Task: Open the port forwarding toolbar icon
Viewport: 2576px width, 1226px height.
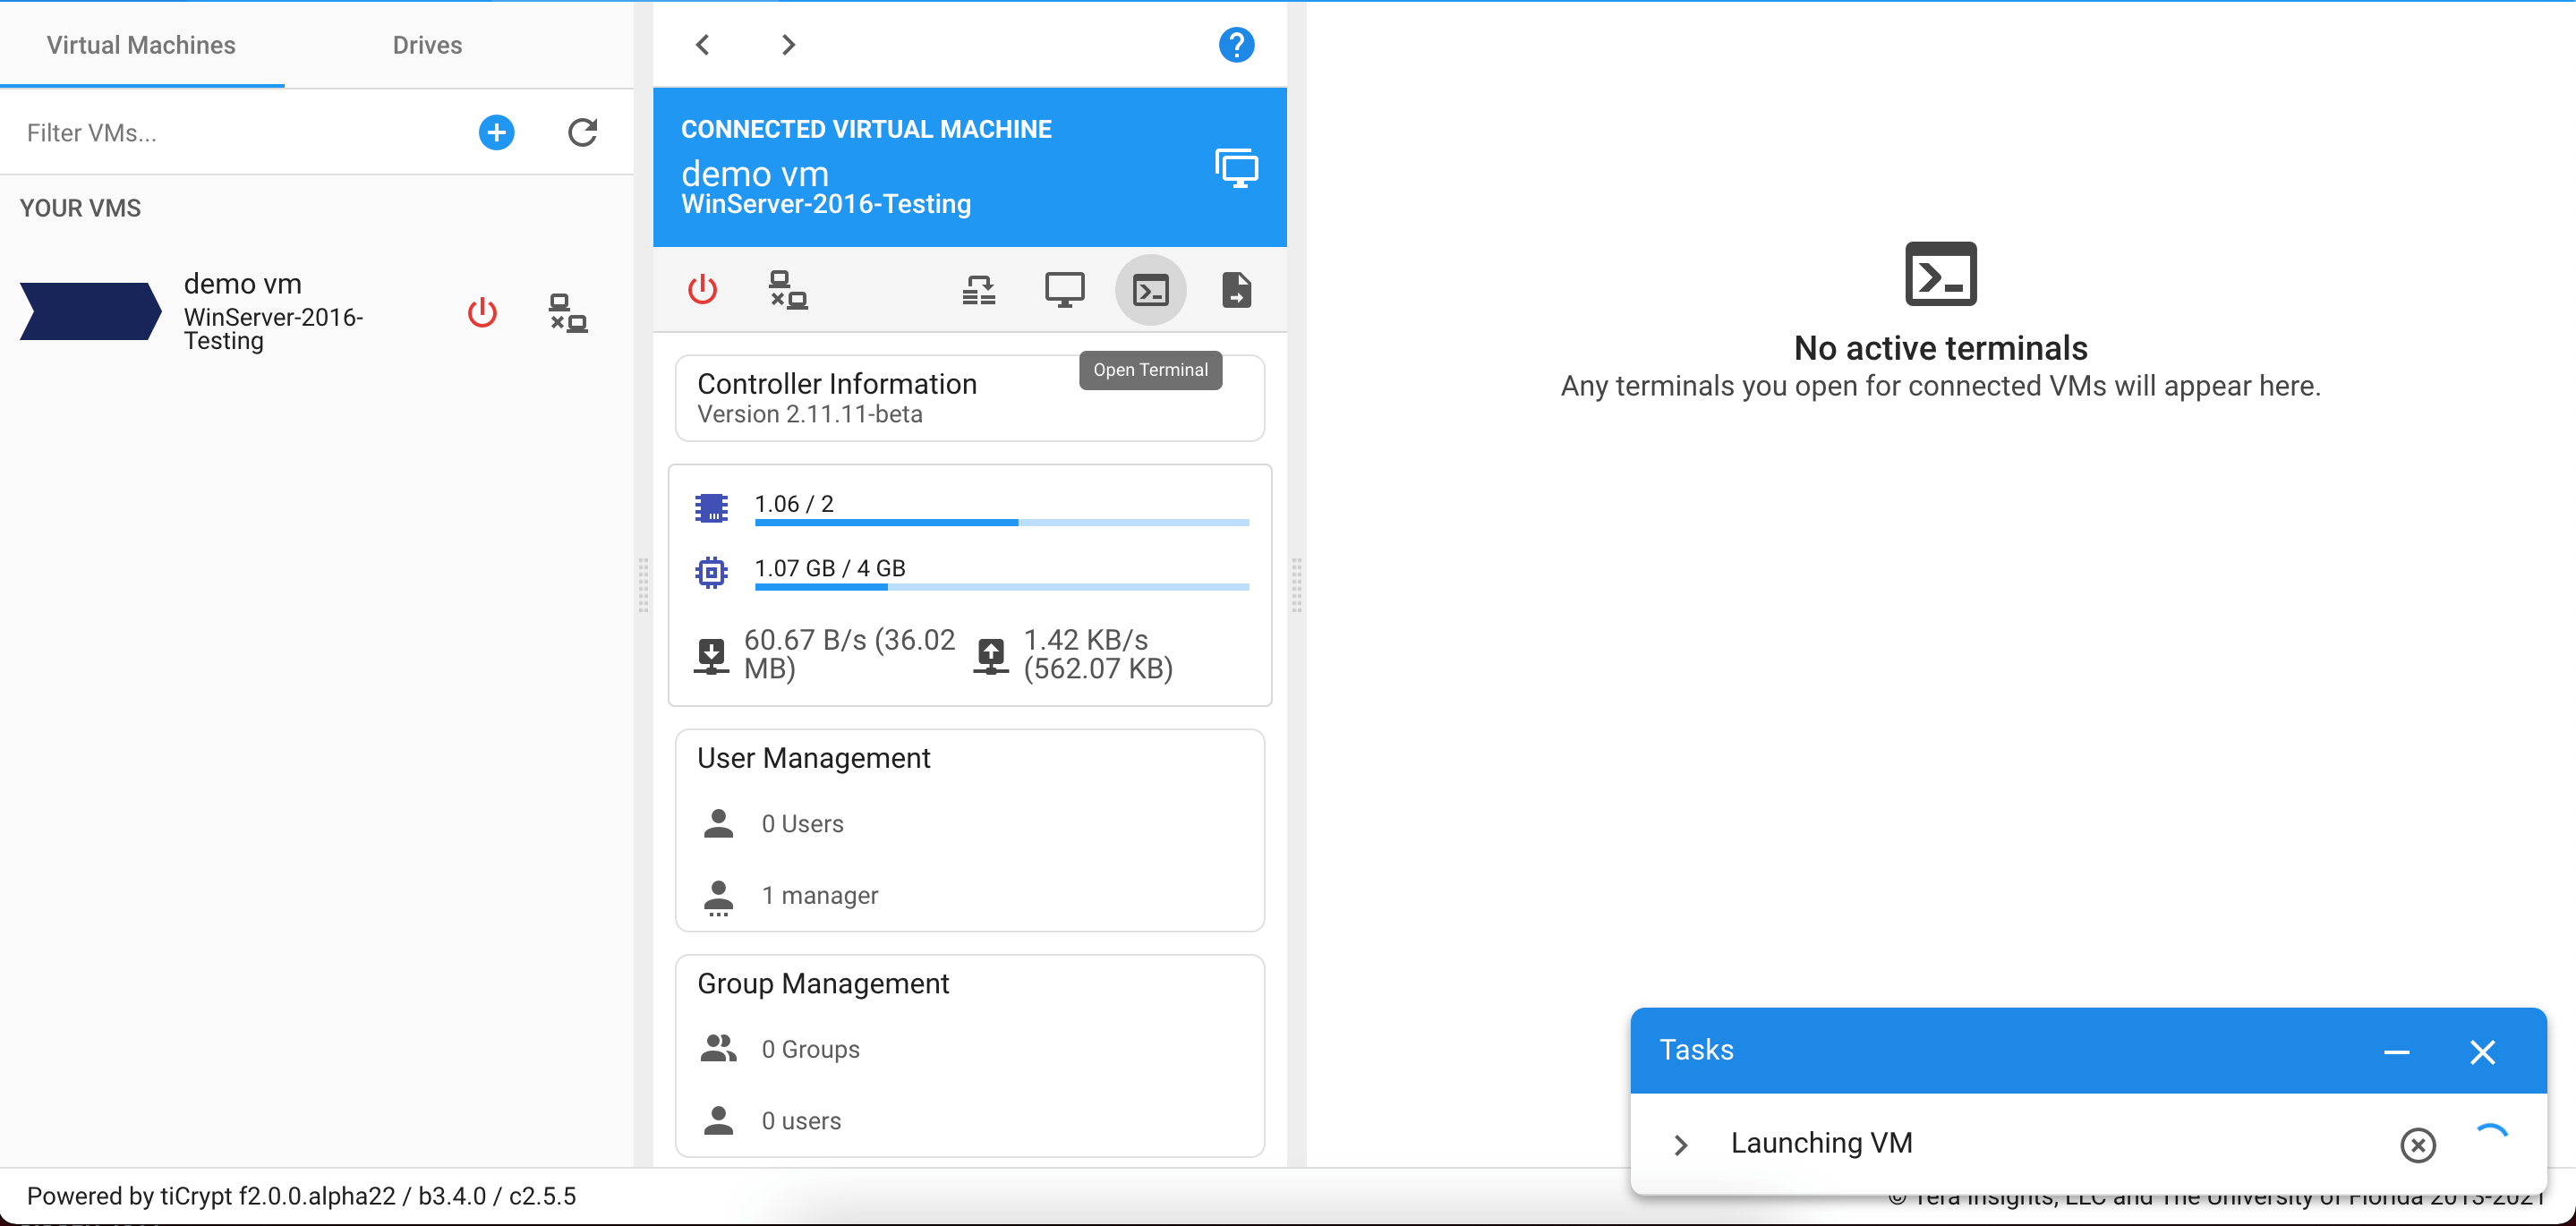Action: click(x=978, y=291)
